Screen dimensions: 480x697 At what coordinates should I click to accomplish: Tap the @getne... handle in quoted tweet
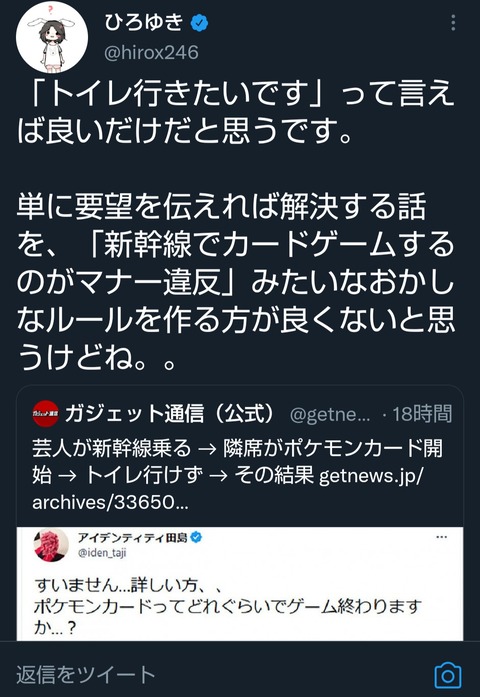click(x=330, y=415)
